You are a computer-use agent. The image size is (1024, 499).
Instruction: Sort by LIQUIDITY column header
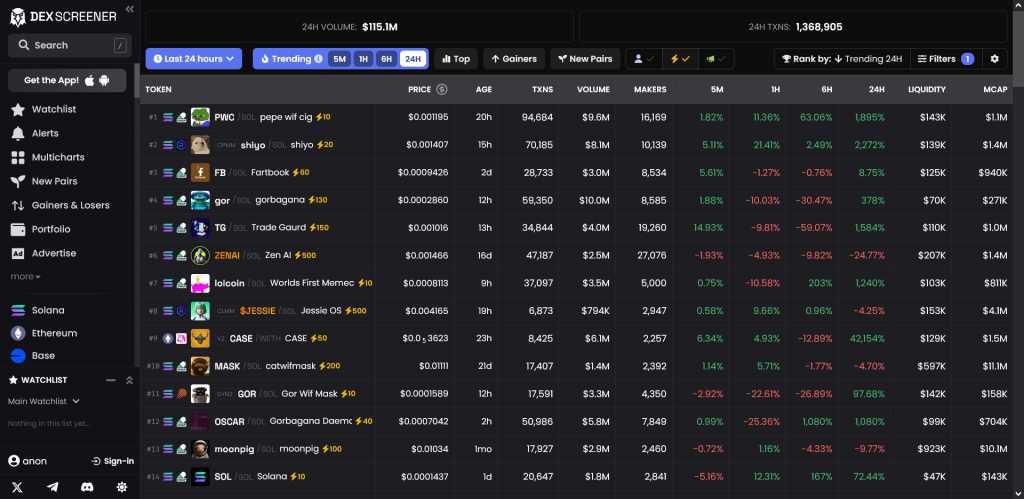click(x=927, y=89)
